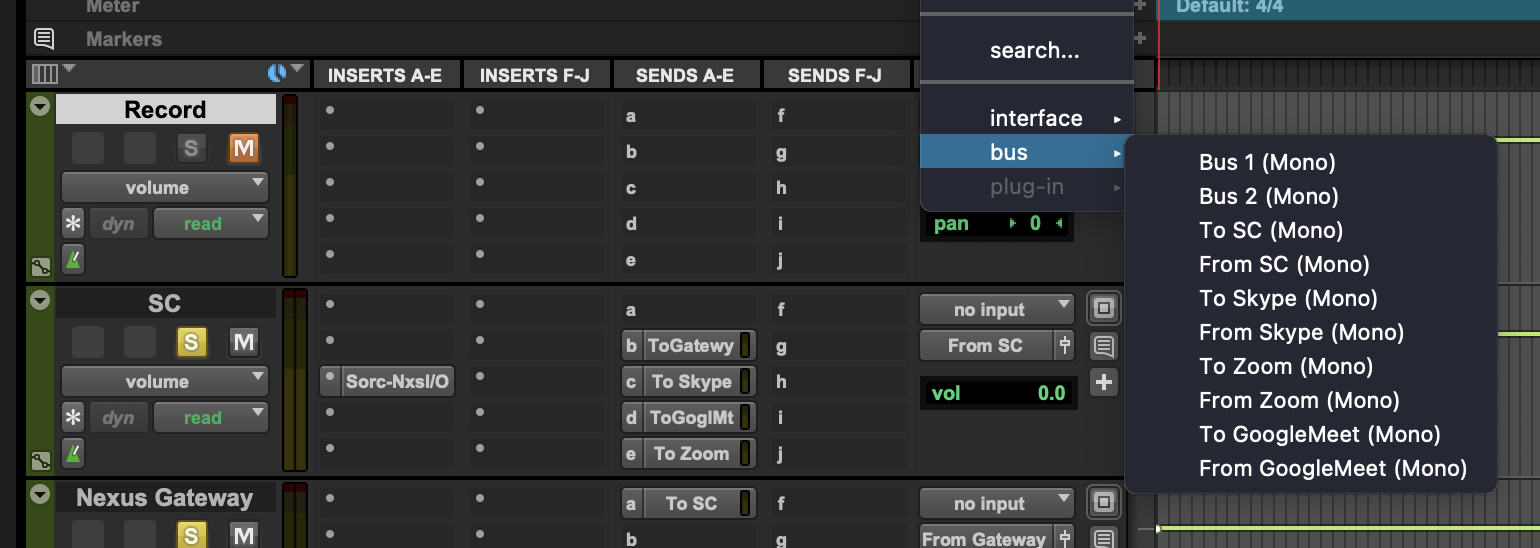Click the SC track asterisk button
Viewport: 1540px width, 548px height.
pos(74,418)
